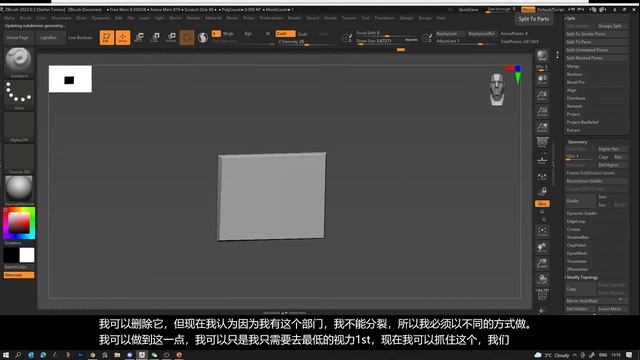The image size is (640, 360).
Task: Expand the DynaMesh section
Action: pos(577,253)
